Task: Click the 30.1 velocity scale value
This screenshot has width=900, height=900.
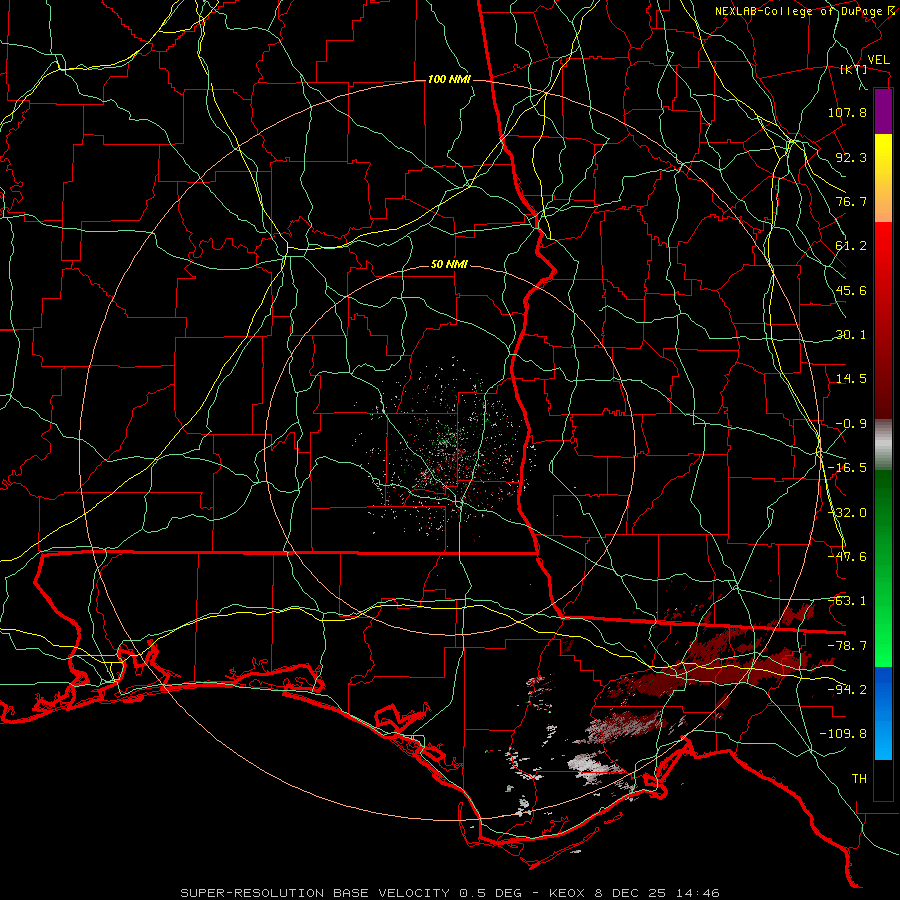Action: coord(851,335)
